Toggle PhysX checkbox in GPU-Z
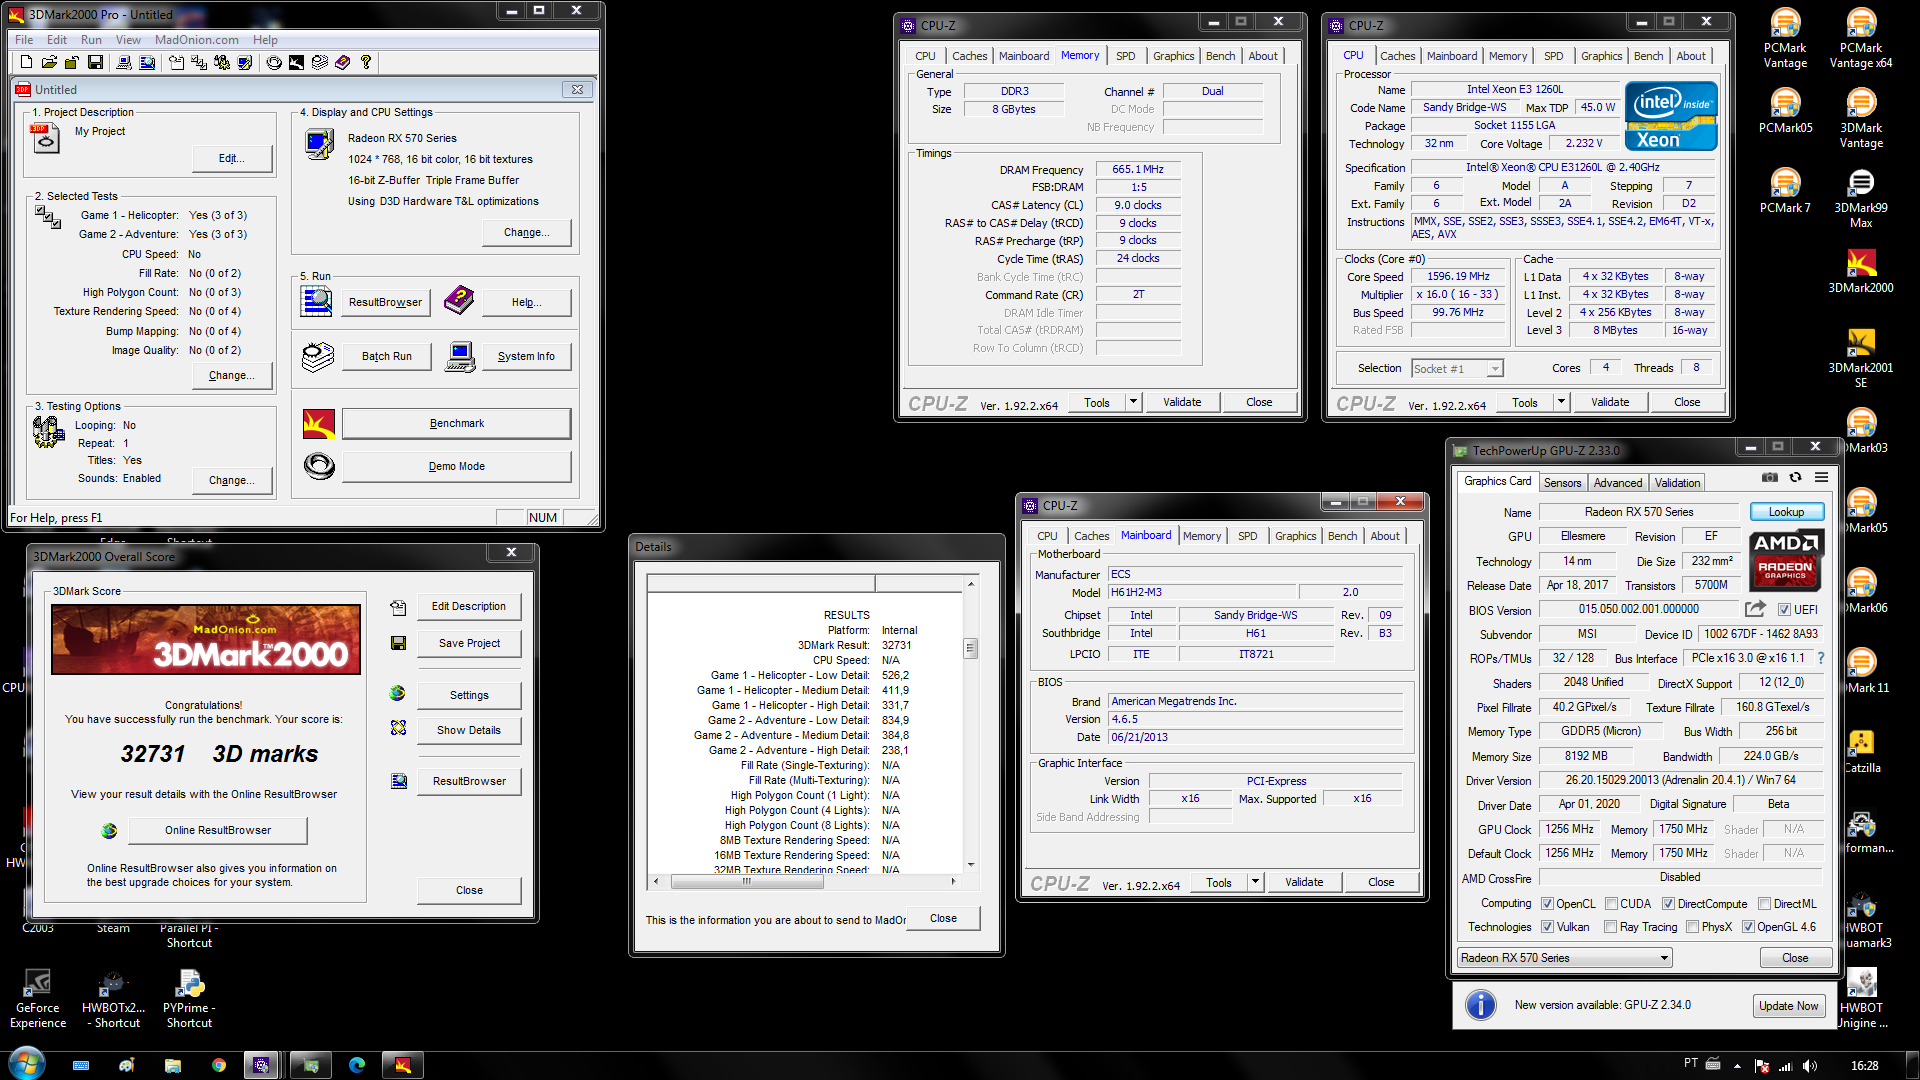The width and height of the screenshot is (1920, 1080). point(1692,927)
